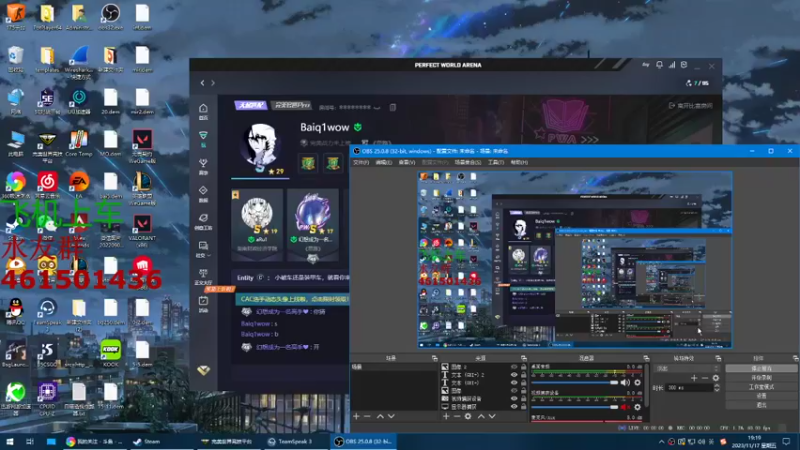Go back with Arena left arrow
Screen dimensions: 800x450
pyautogui.click(x=203, y=83)
